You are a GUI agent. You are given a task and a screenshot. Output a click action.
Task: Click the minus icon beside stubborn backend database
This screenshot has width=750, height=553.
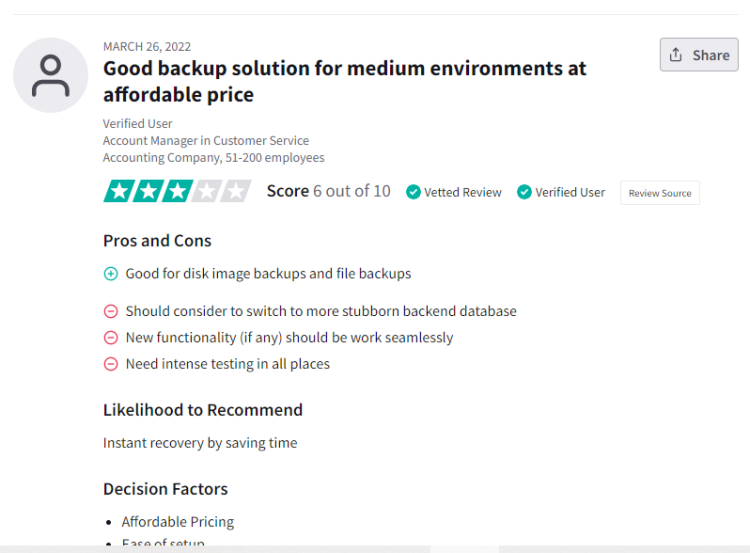point(111,312)
